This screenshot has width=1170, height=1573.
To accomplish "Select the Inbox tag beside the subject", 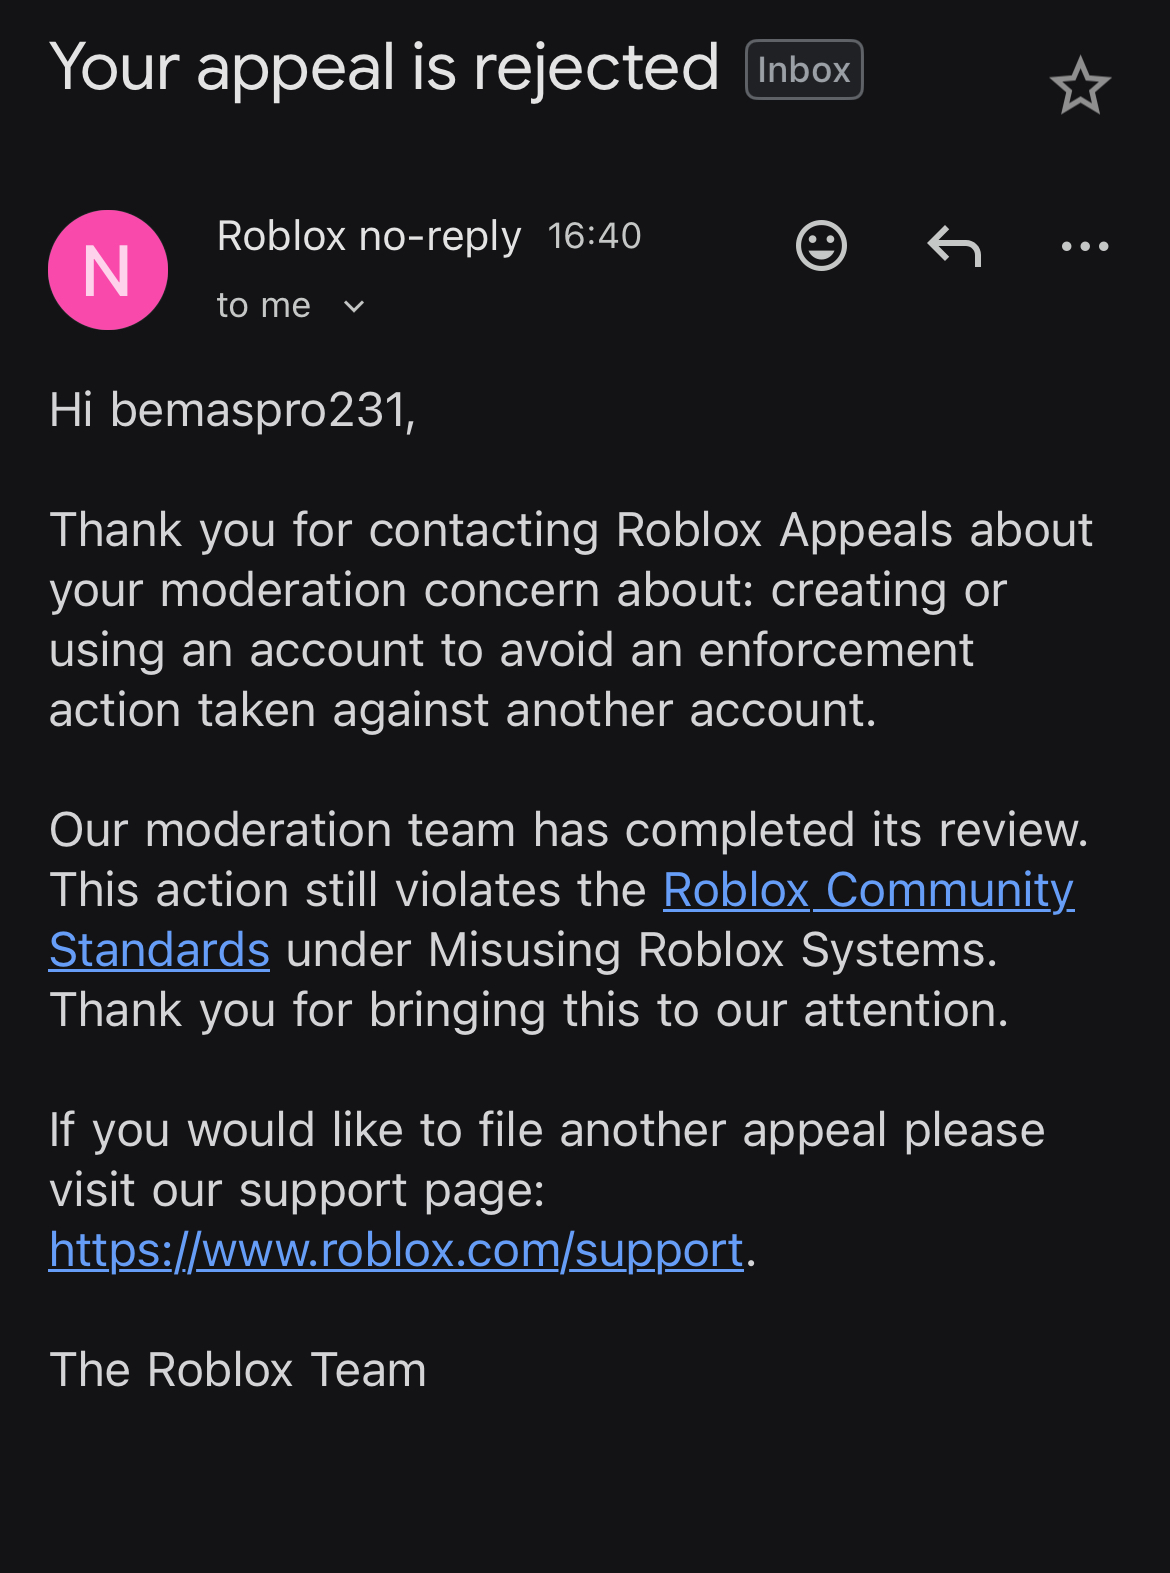I will click(803, 68).
